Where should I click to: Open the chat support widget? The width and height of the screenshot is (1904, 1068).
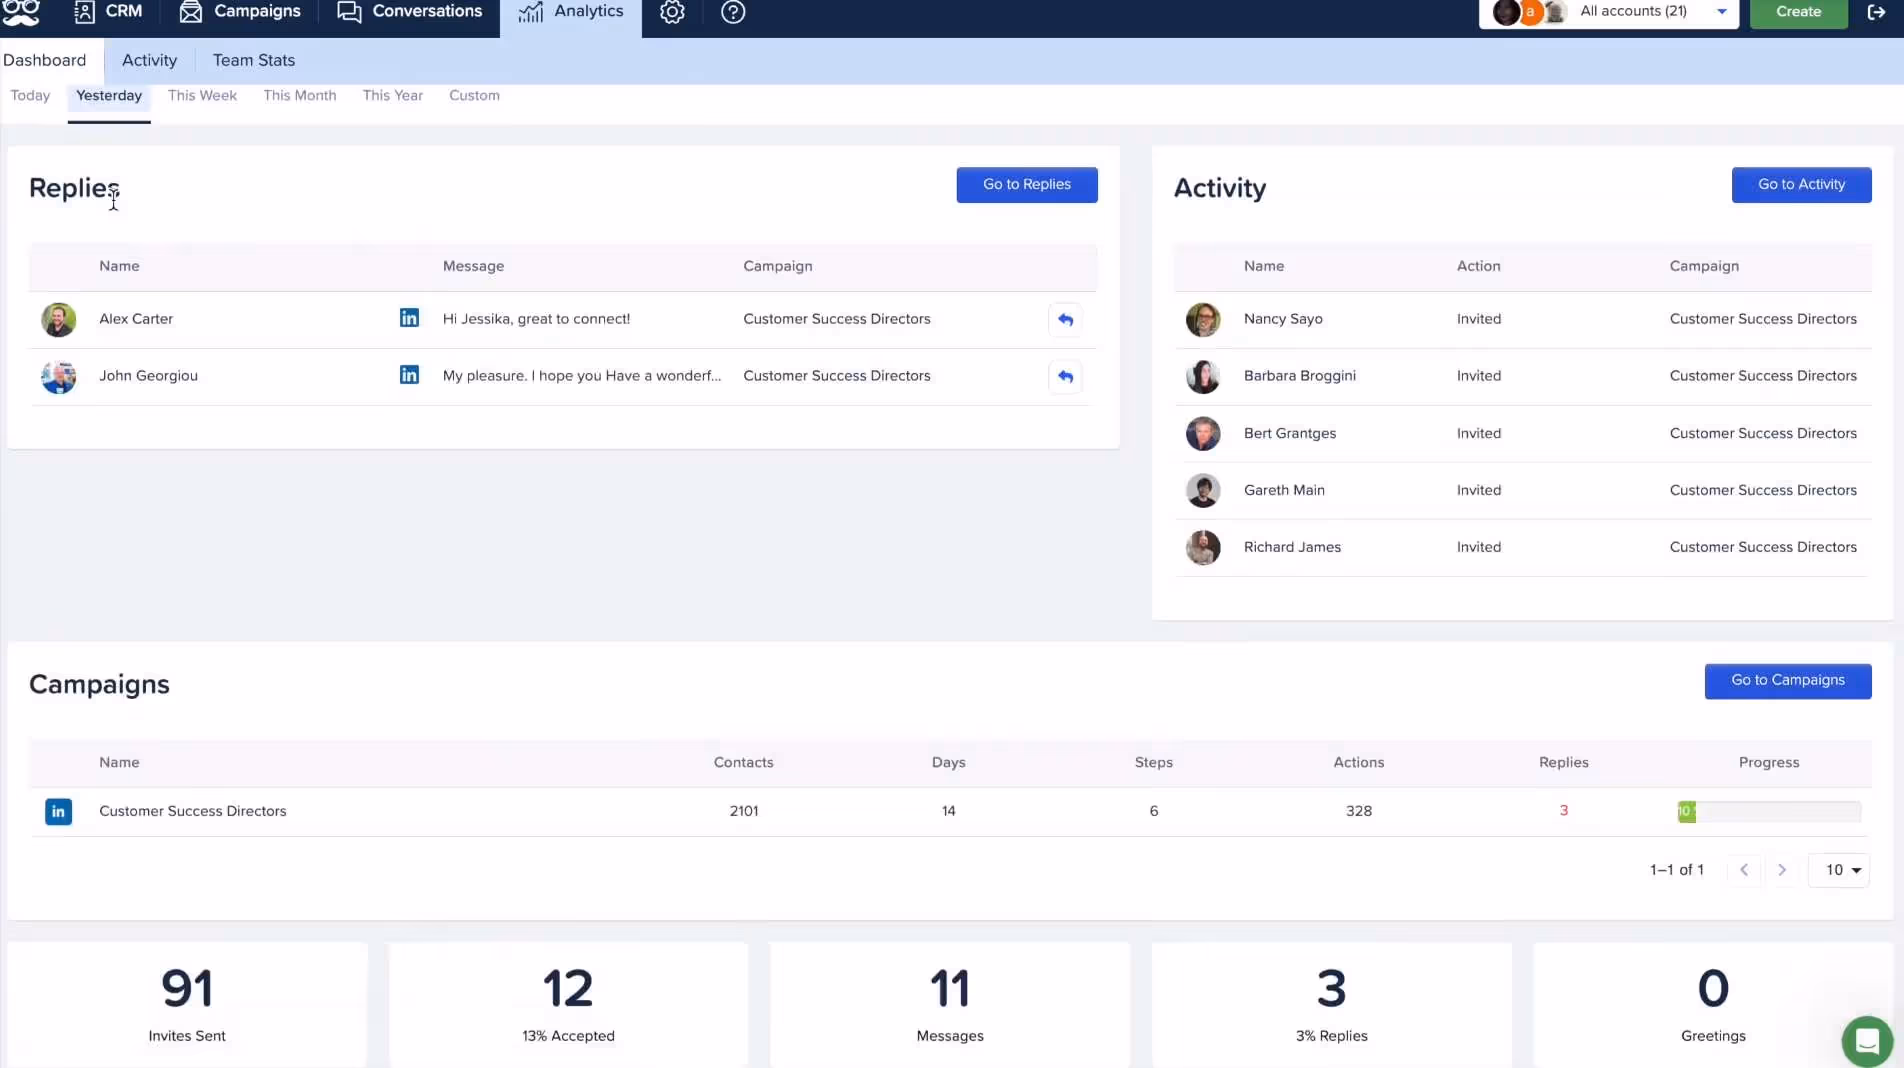[x=1866, y=1041]
